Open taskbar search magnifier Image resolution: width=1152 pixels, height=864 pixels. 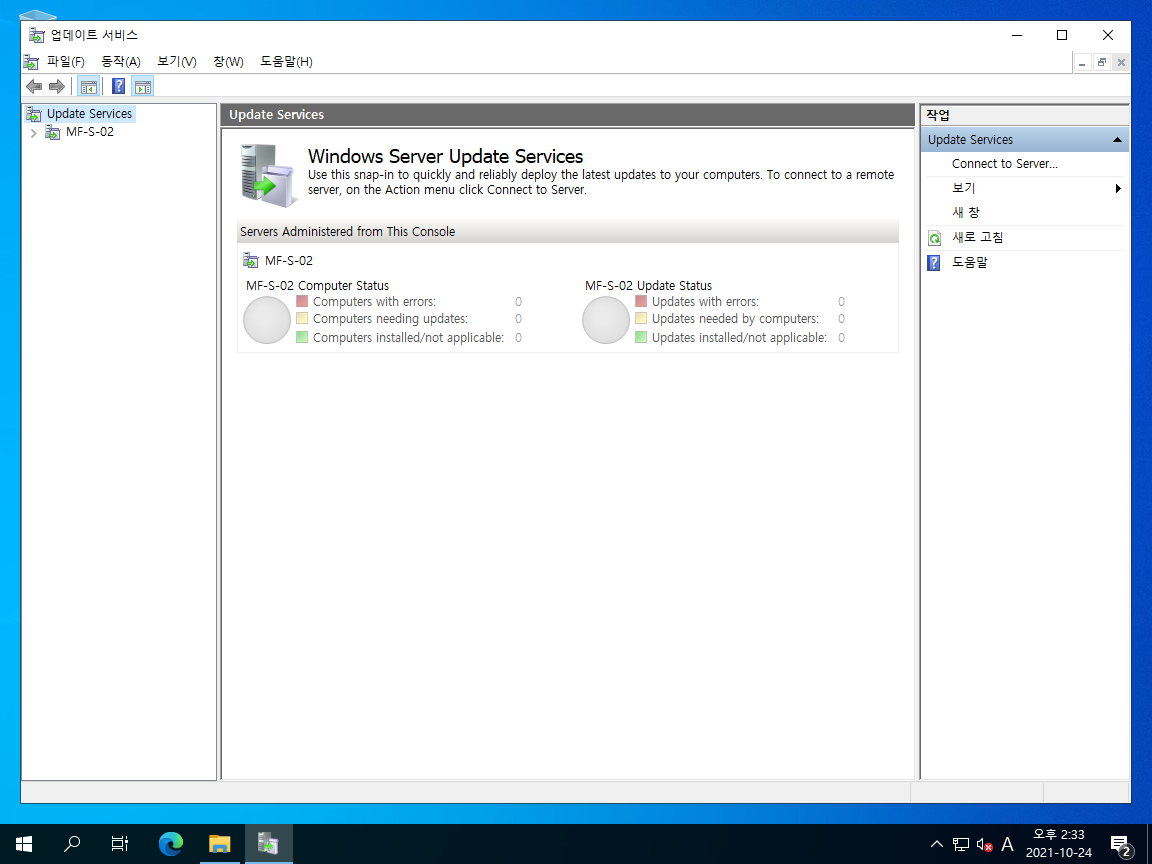(72, 844)
